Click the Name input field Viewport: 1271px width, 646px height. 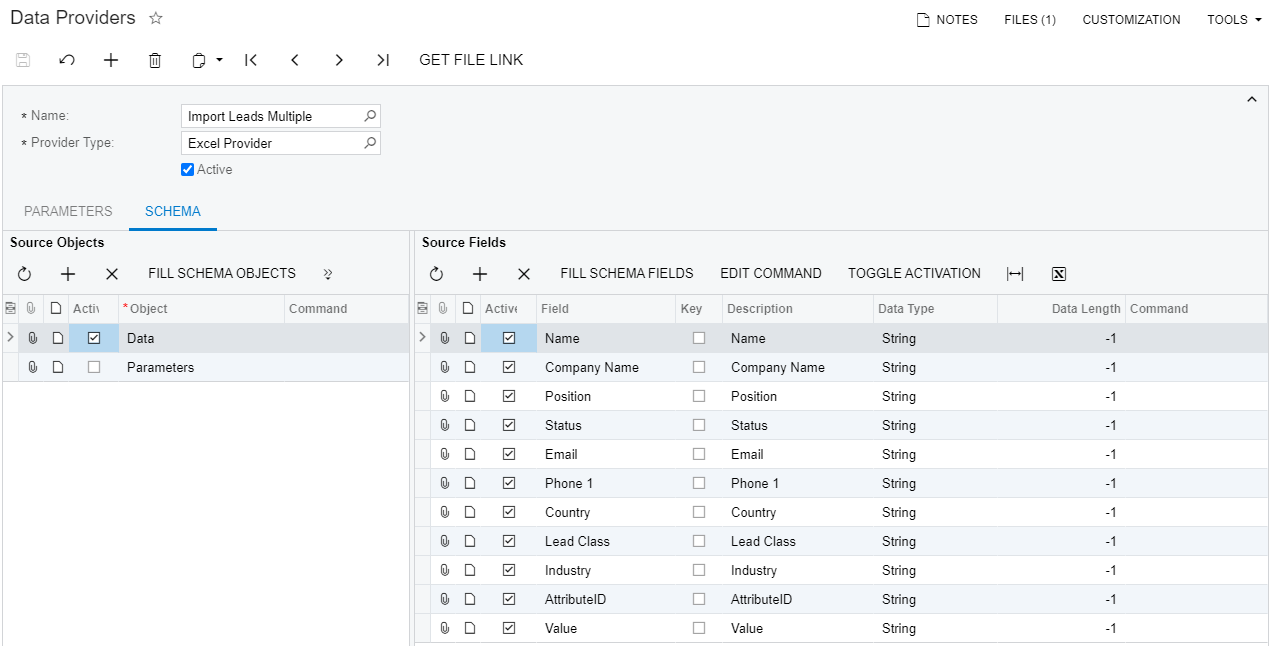pyautogui.click(x=271, y=117)
